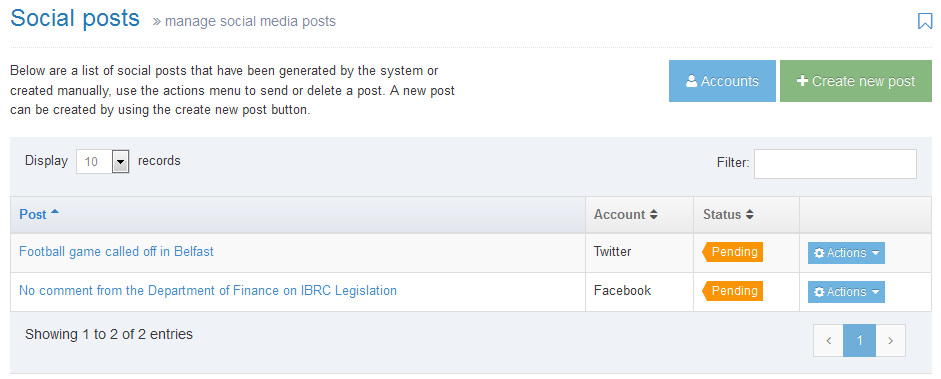Open the Football game called off in Belfast post
The height and width of the screenshot is (379, 941).
(116, 252)
